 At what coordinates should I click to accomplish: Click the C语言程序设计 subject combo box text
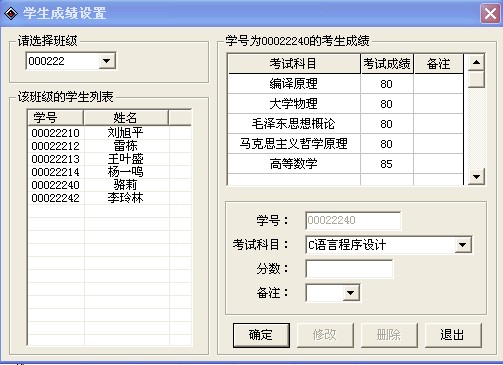(x=347, y=245)
